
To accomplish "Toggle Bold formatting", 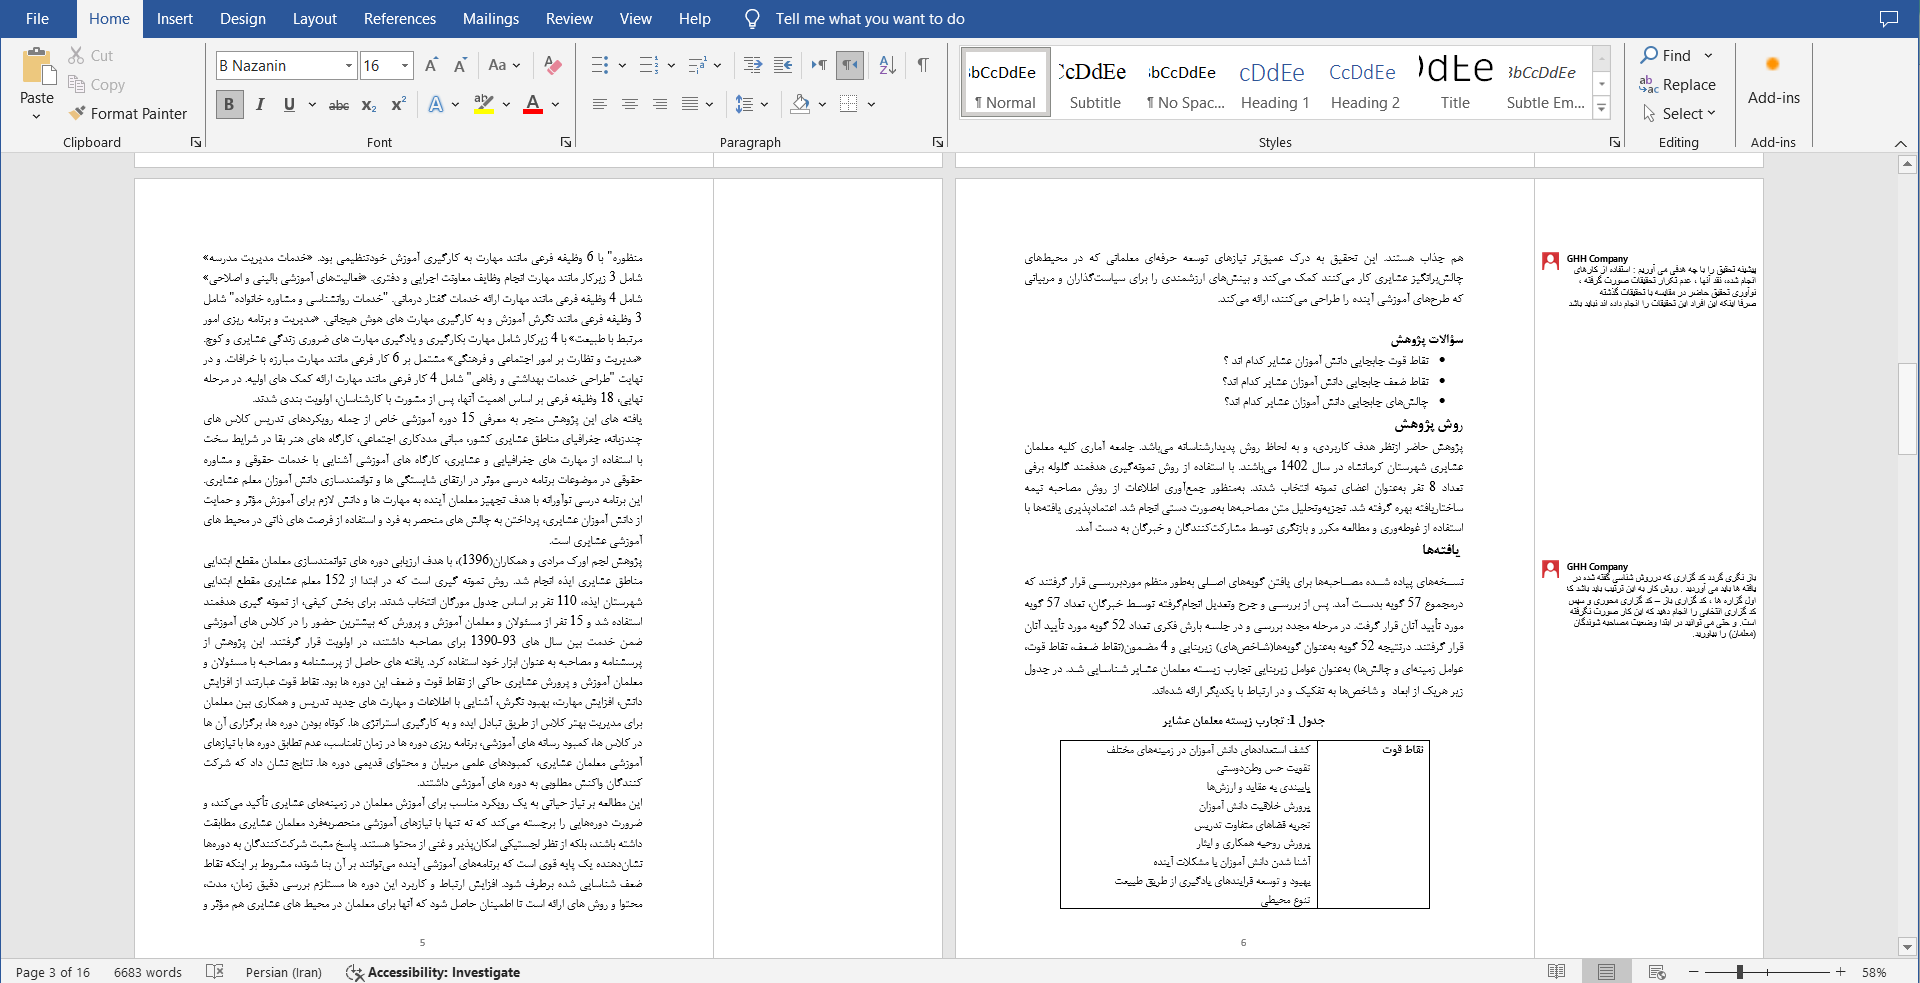I will pyautogui.click(x=229, y=104).
